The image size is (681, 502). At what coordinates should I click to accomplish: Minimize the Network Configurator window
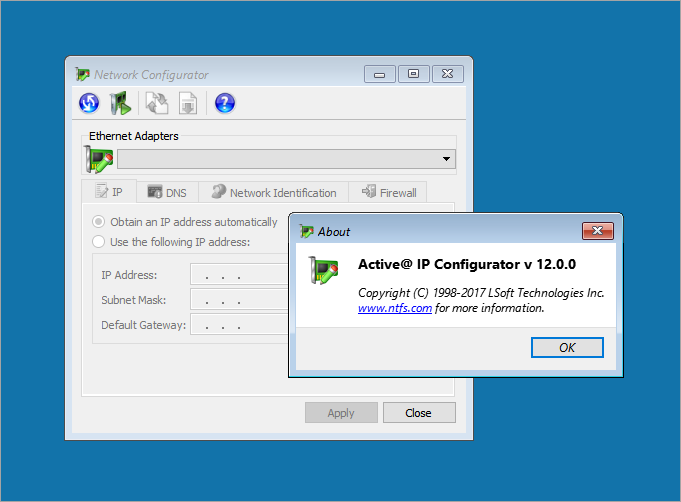(x=380, y=74)
